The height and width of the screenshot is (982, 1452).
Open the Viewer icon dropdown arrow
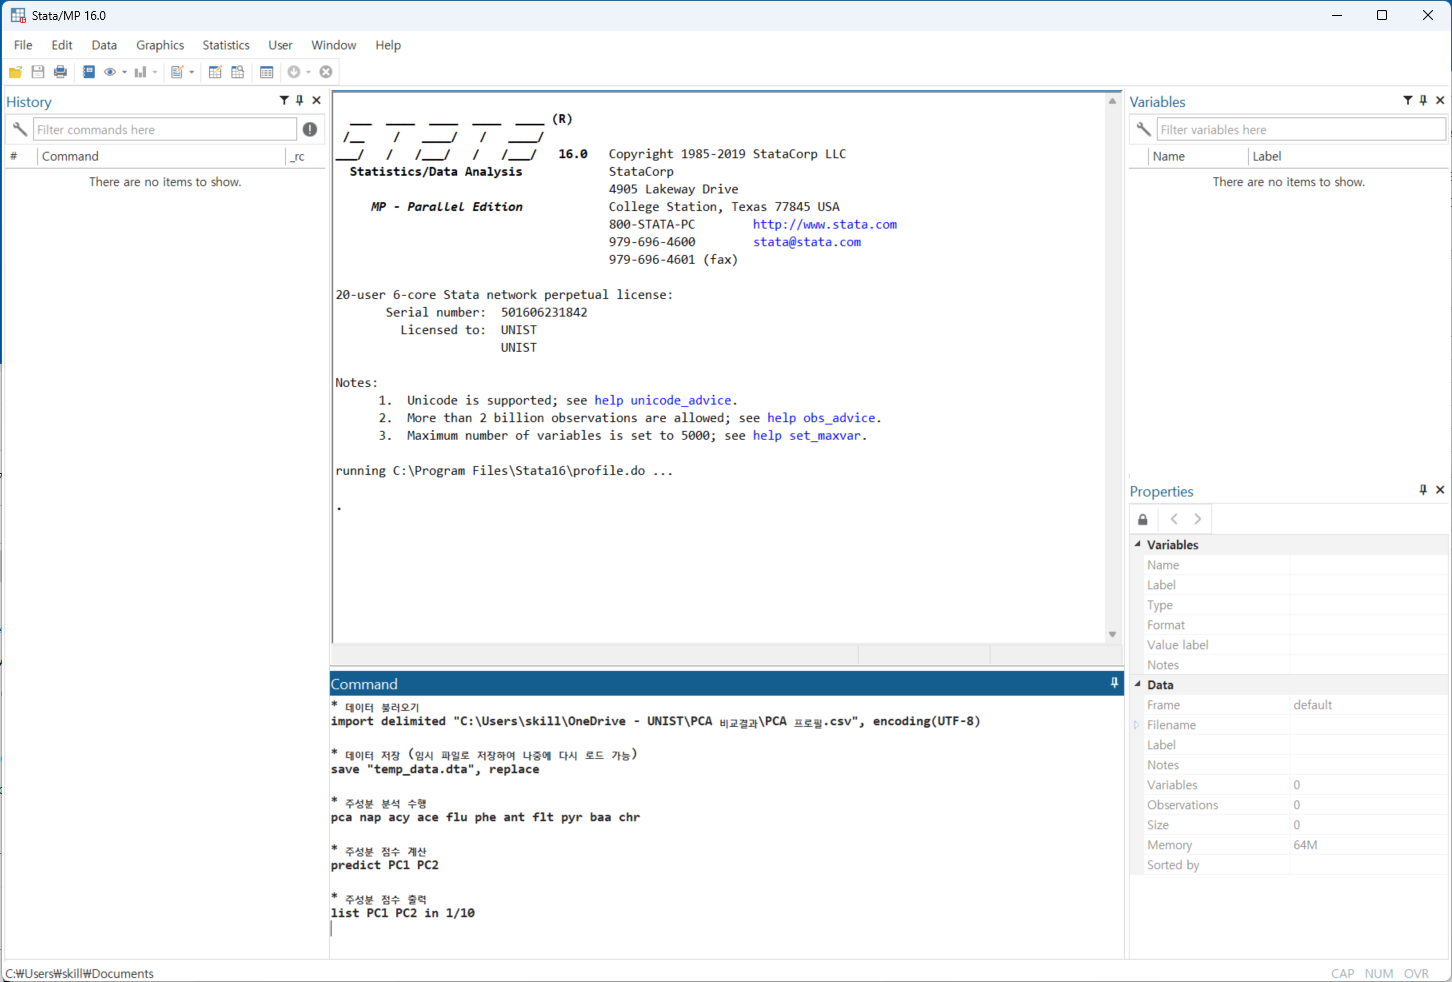pos(124,72)
